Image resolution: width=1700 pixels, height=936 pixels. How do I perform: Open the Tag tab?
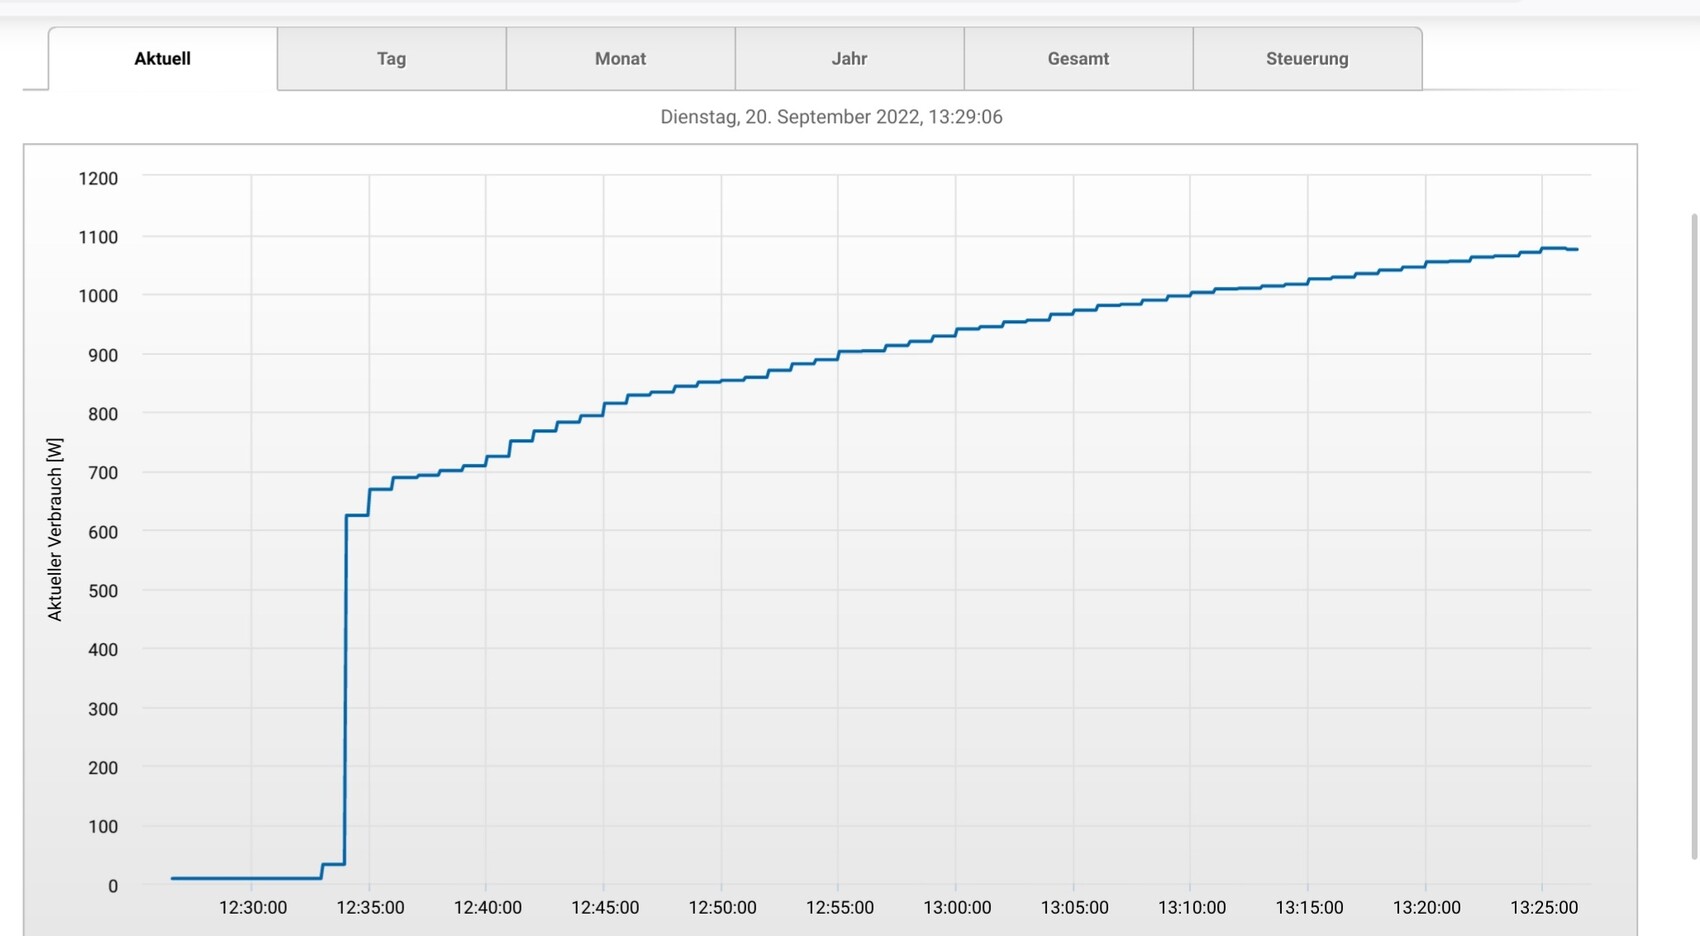[391, 59]
